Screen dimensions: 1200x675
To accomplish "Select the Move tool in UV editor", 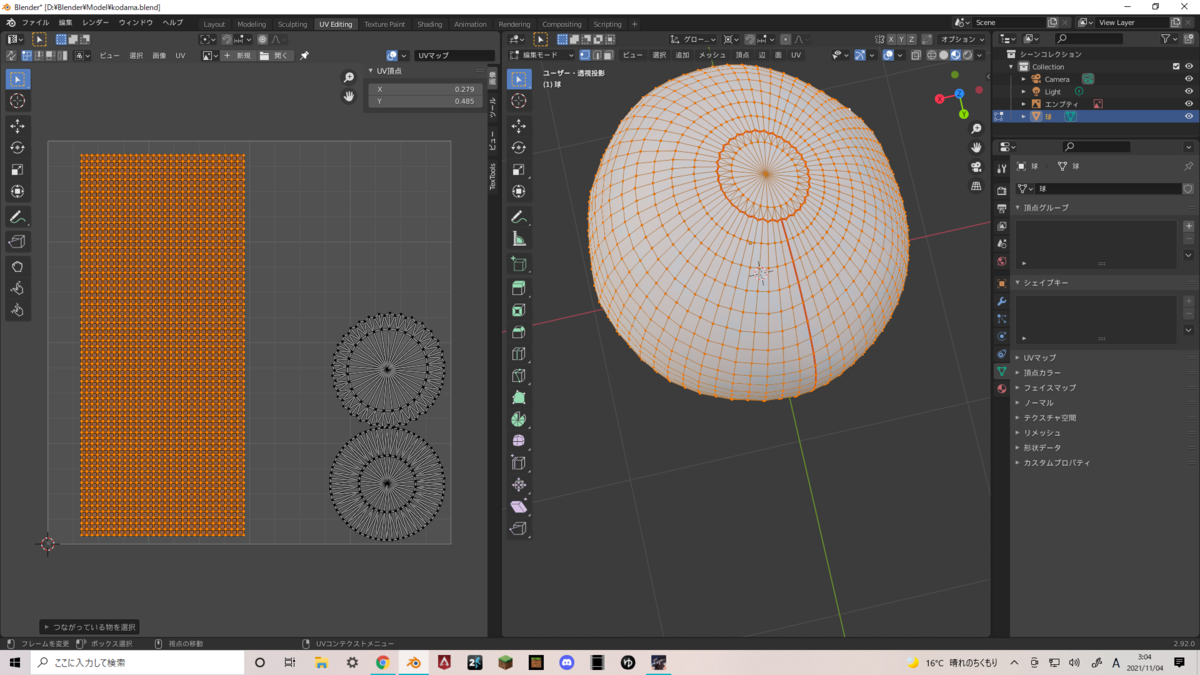I will pos(18,126).
